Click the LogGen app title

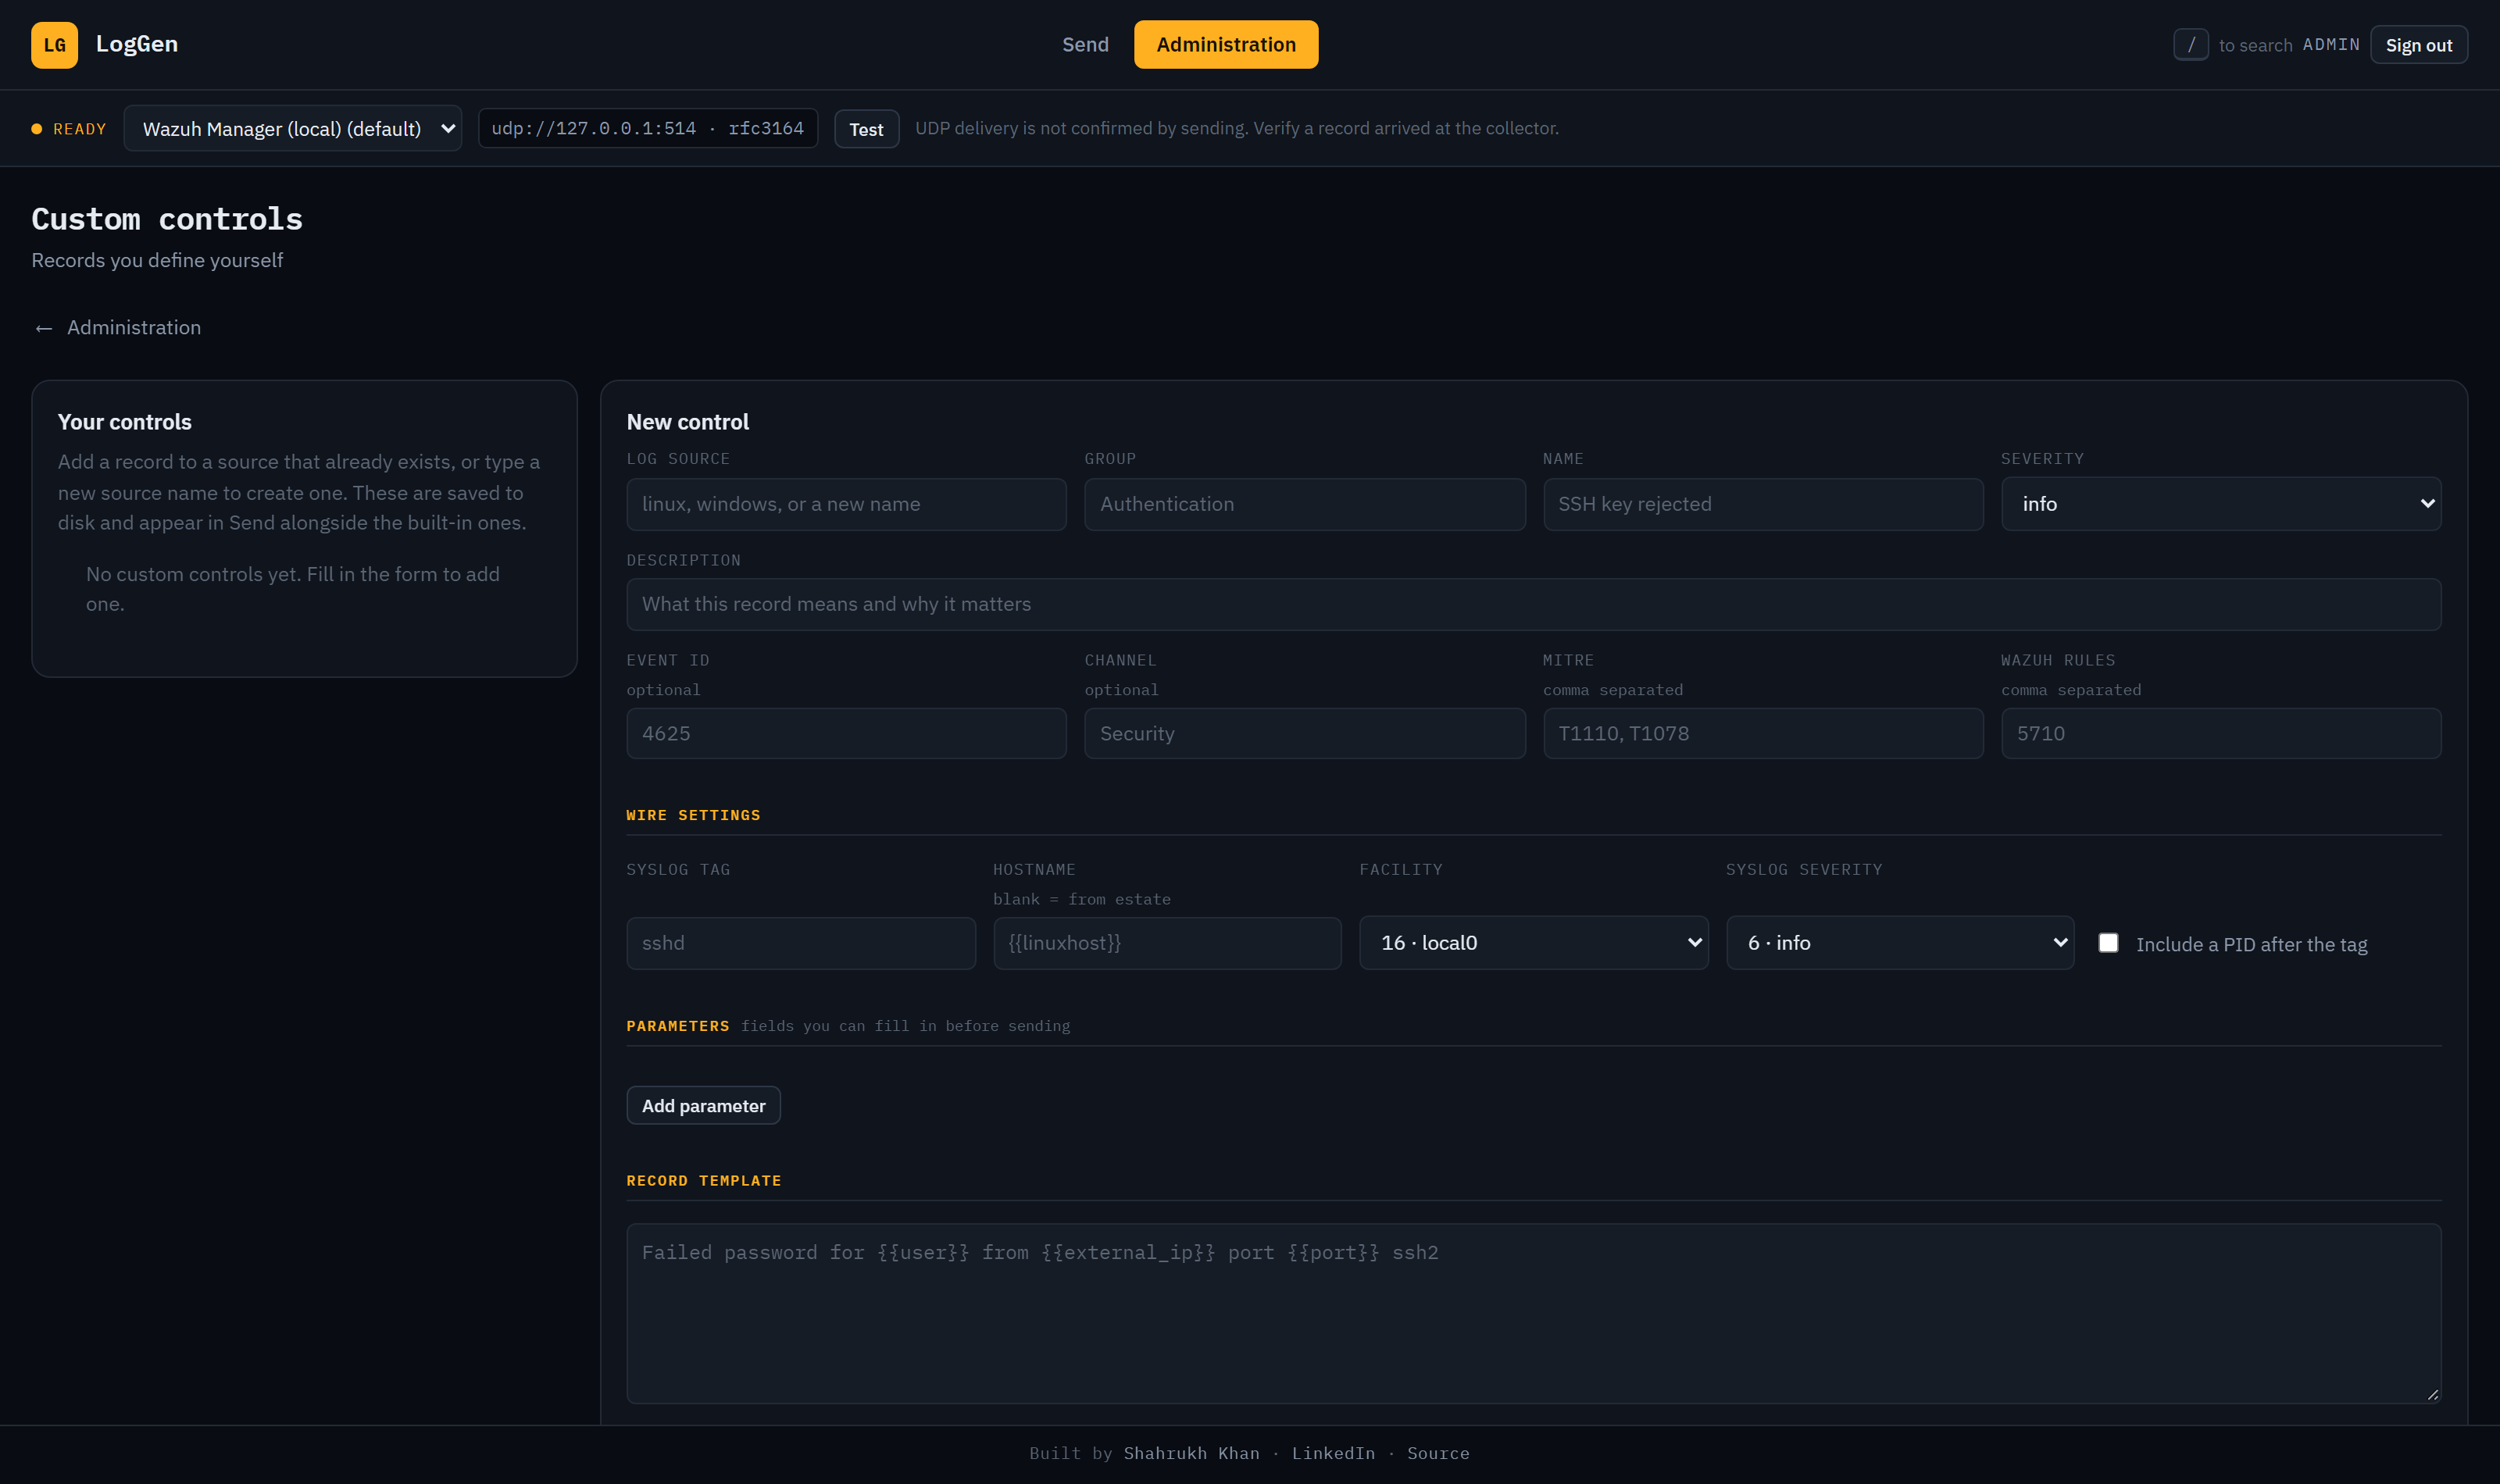click(x=137, y=44)
